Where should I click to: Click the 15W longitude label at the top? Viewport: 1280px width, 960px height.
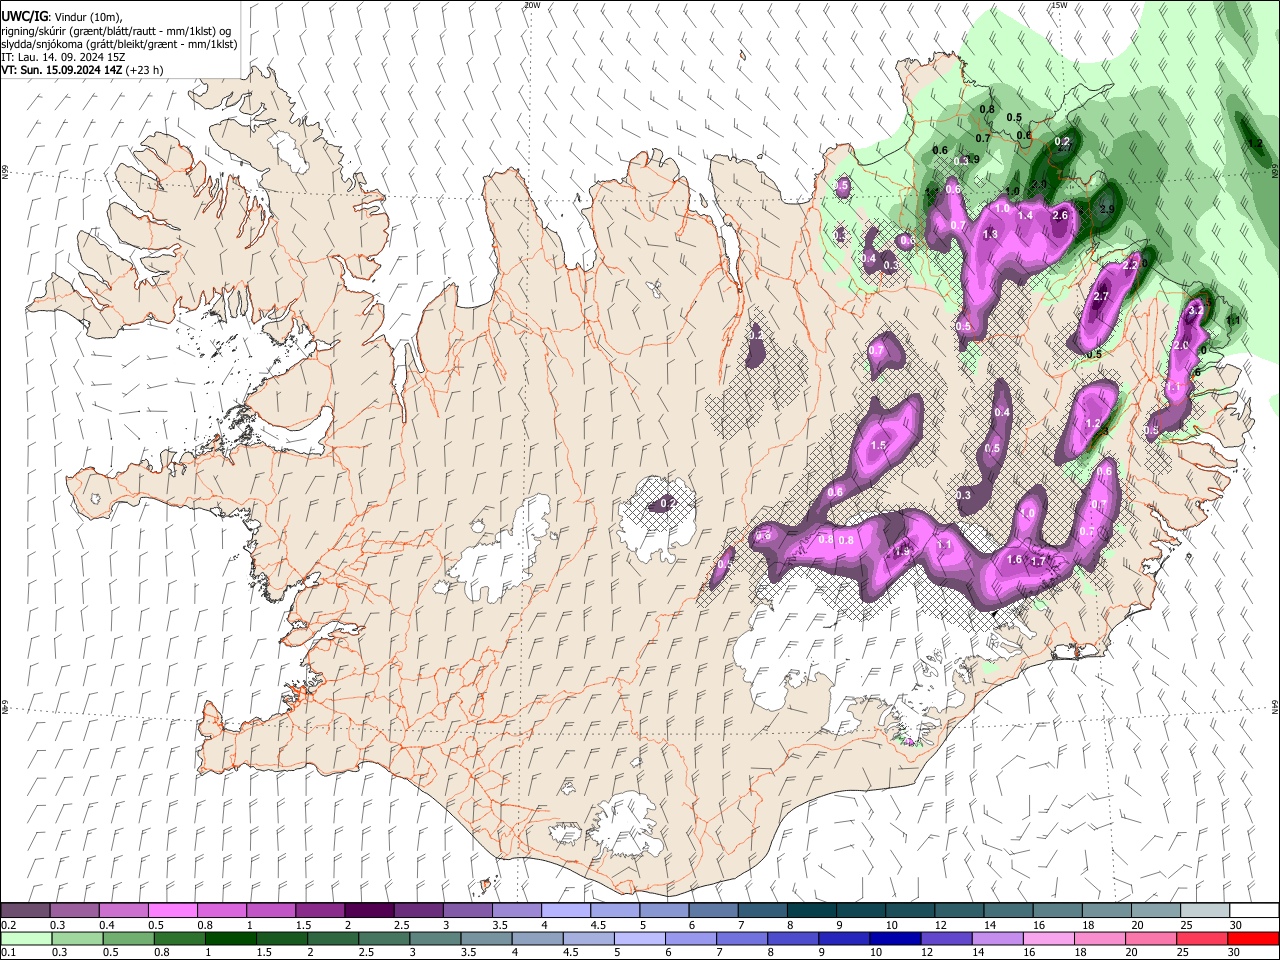click(x=1059, y=5)
